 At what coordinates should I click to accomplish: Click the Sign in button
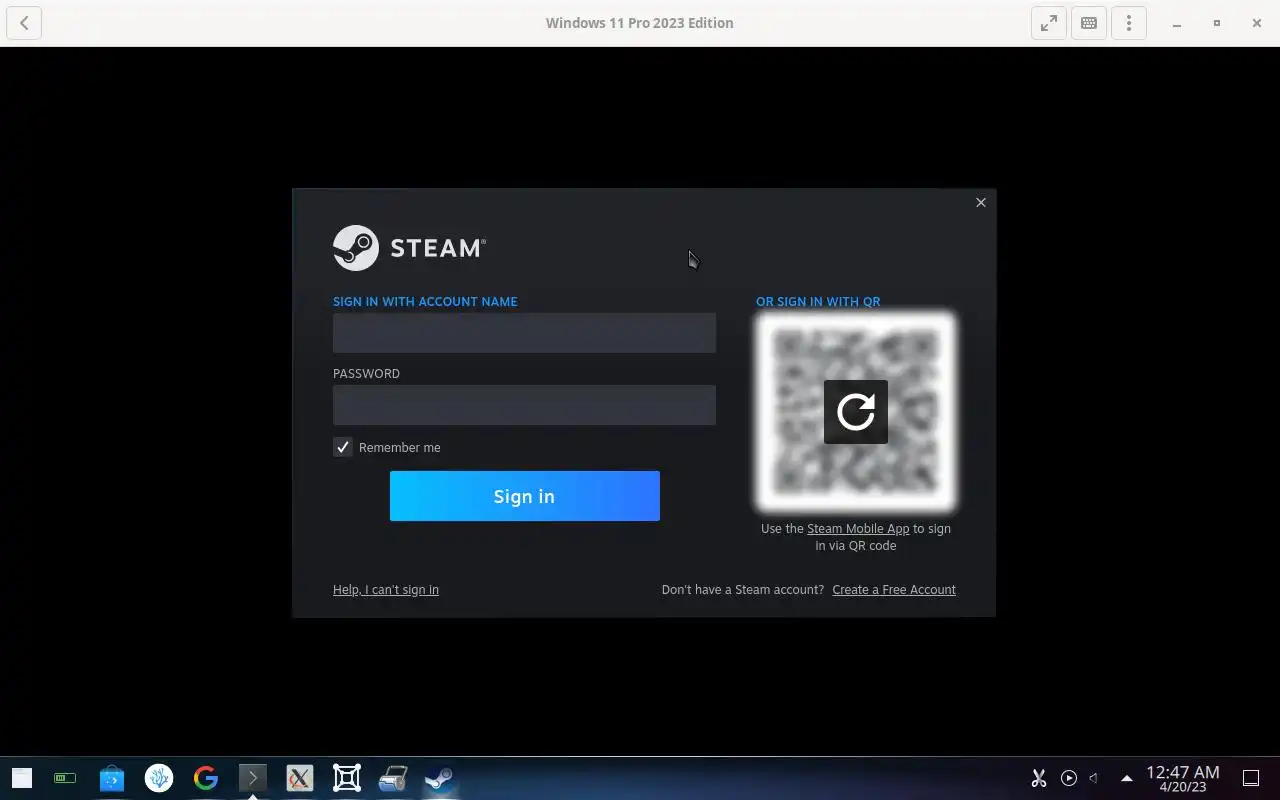(525, 496)
